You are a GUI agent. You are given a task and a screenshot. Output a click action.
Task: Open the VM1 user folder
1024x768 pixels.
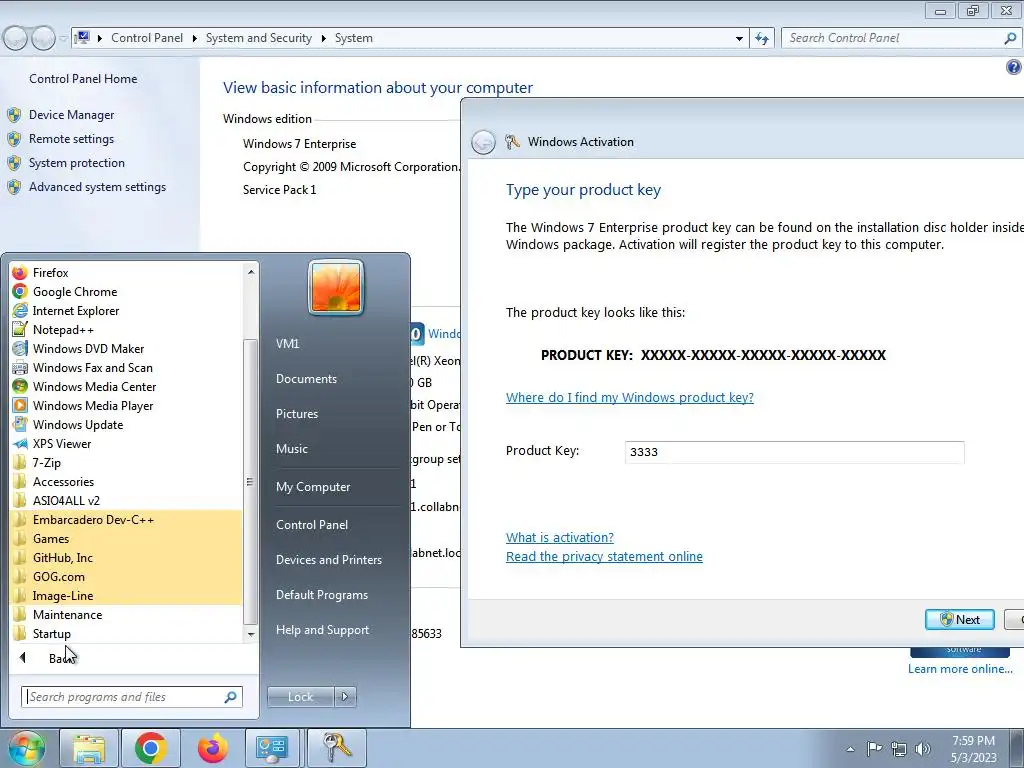(x=287, y=344)
